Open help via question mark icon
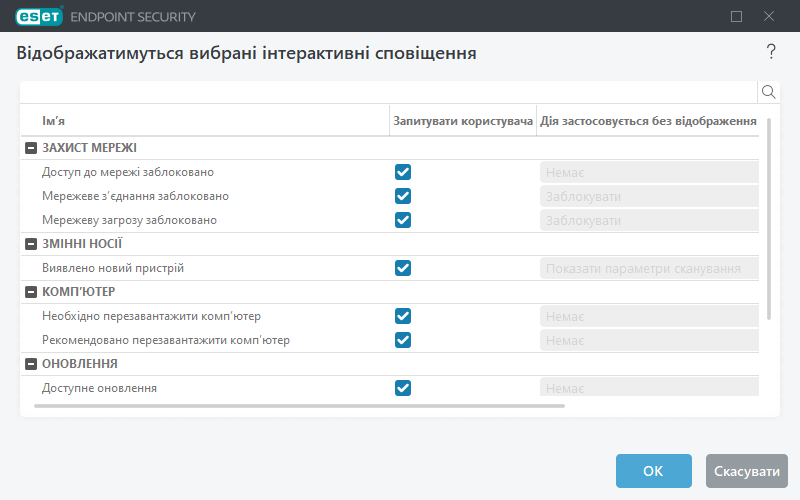This screenshot has height=500, width=800. [771, 52]
